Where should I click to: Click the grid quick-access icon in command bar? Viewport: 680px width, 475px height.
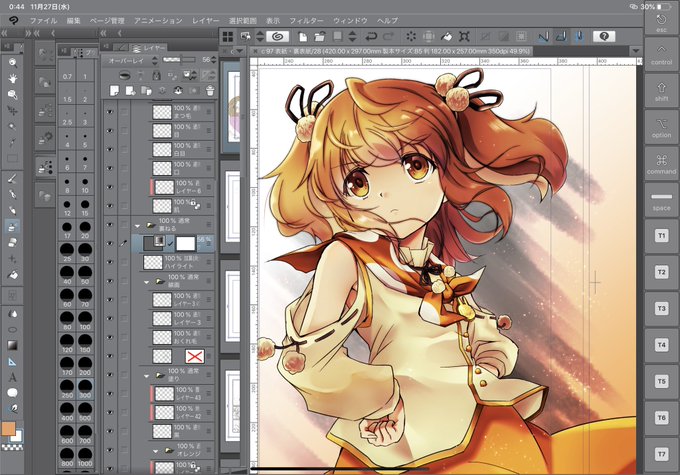(228, 37)
